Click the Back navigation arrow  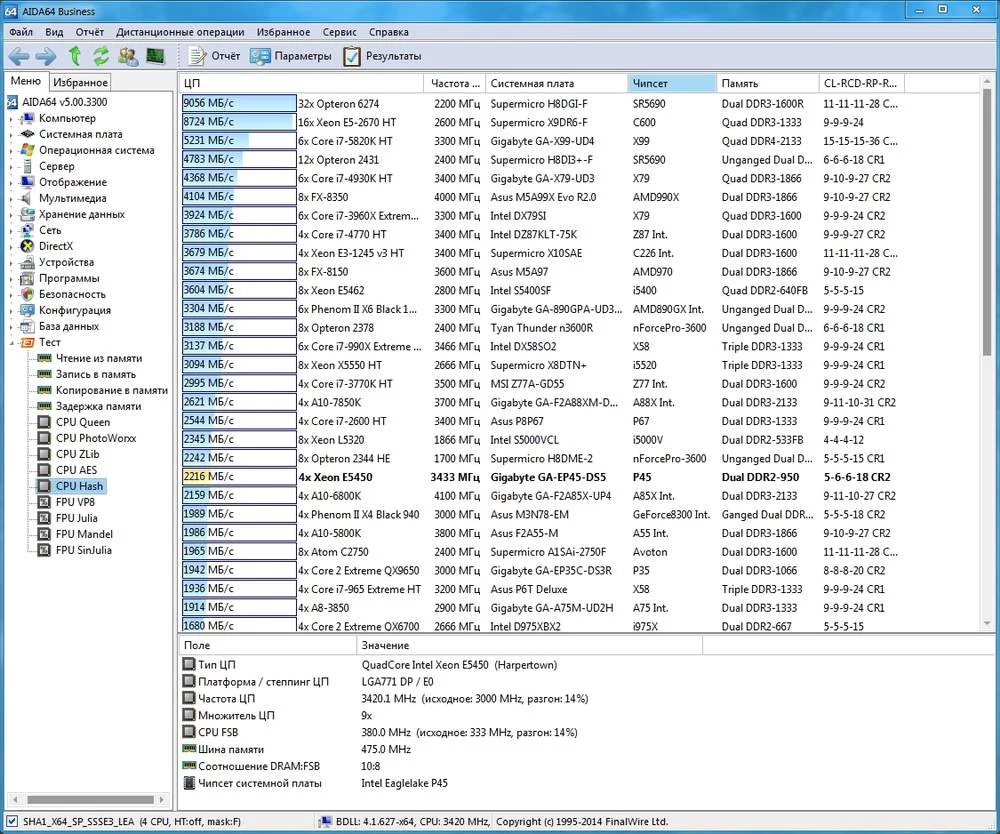[x=19, y=56]
